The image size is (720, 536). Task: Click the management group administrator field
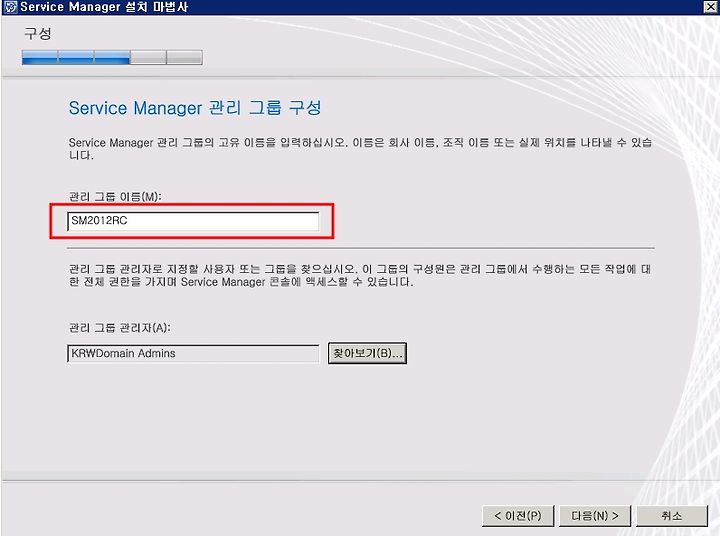(x=193, y=353)
